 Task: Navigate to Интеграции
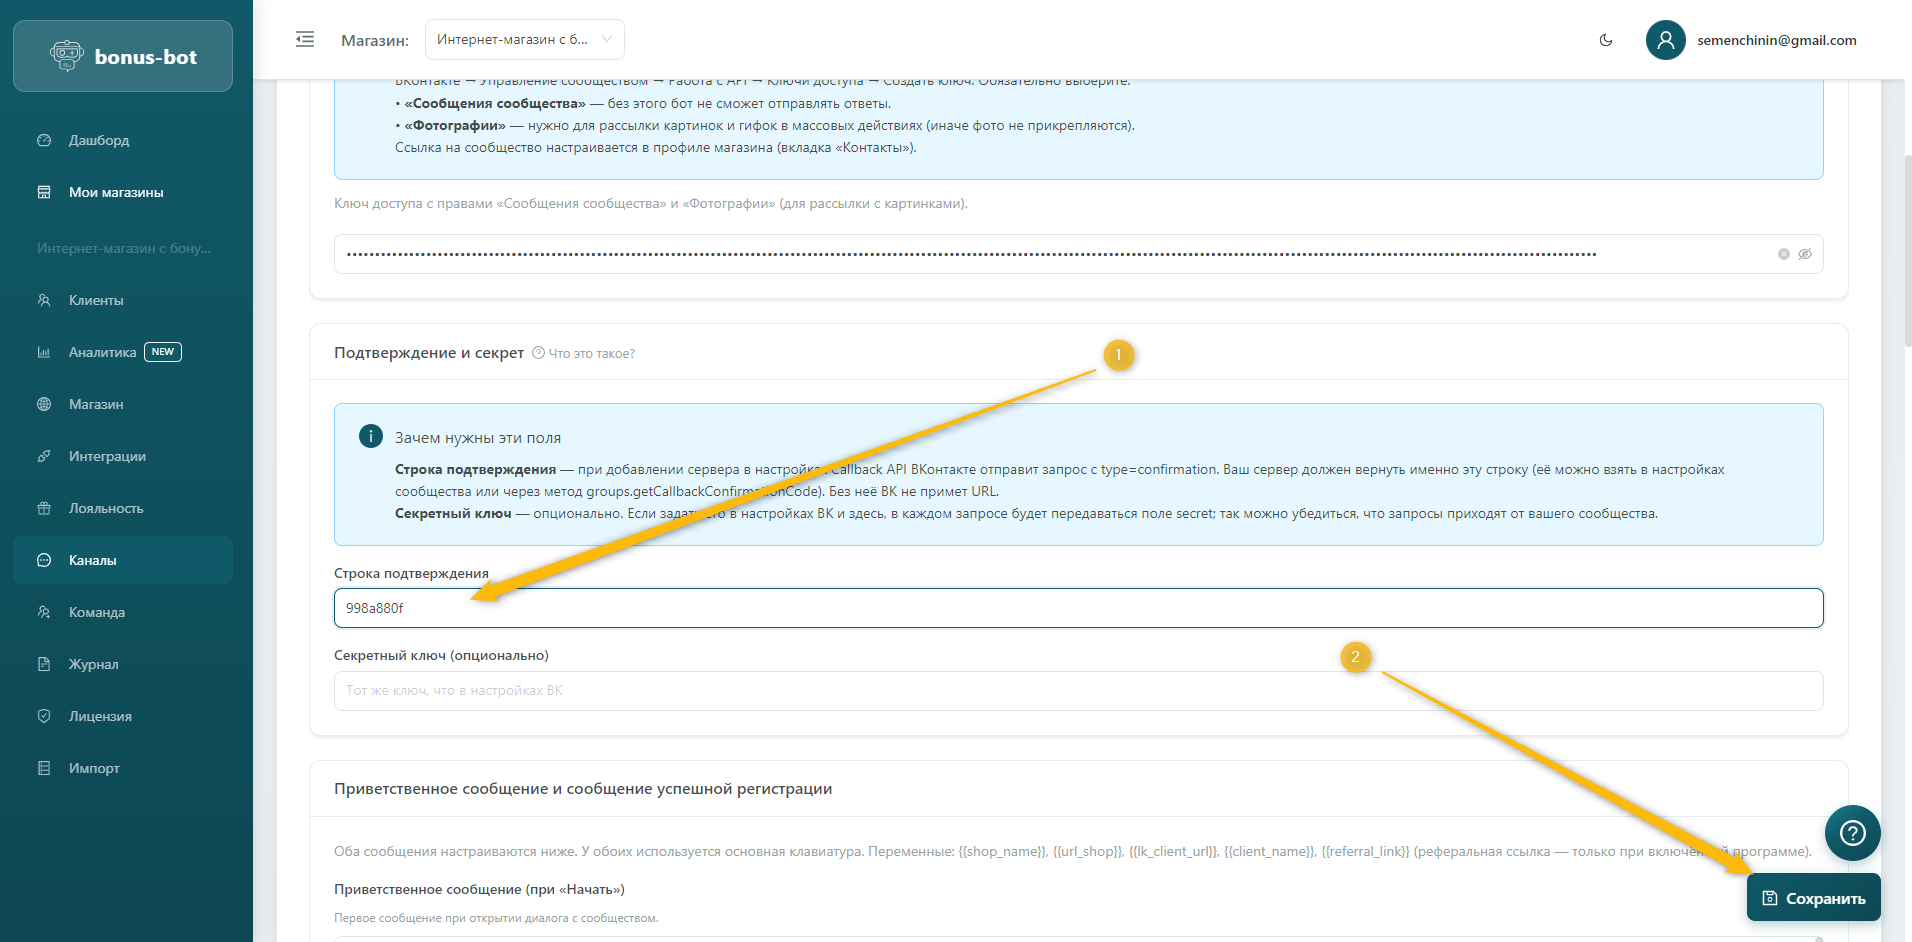coord(107,456)
